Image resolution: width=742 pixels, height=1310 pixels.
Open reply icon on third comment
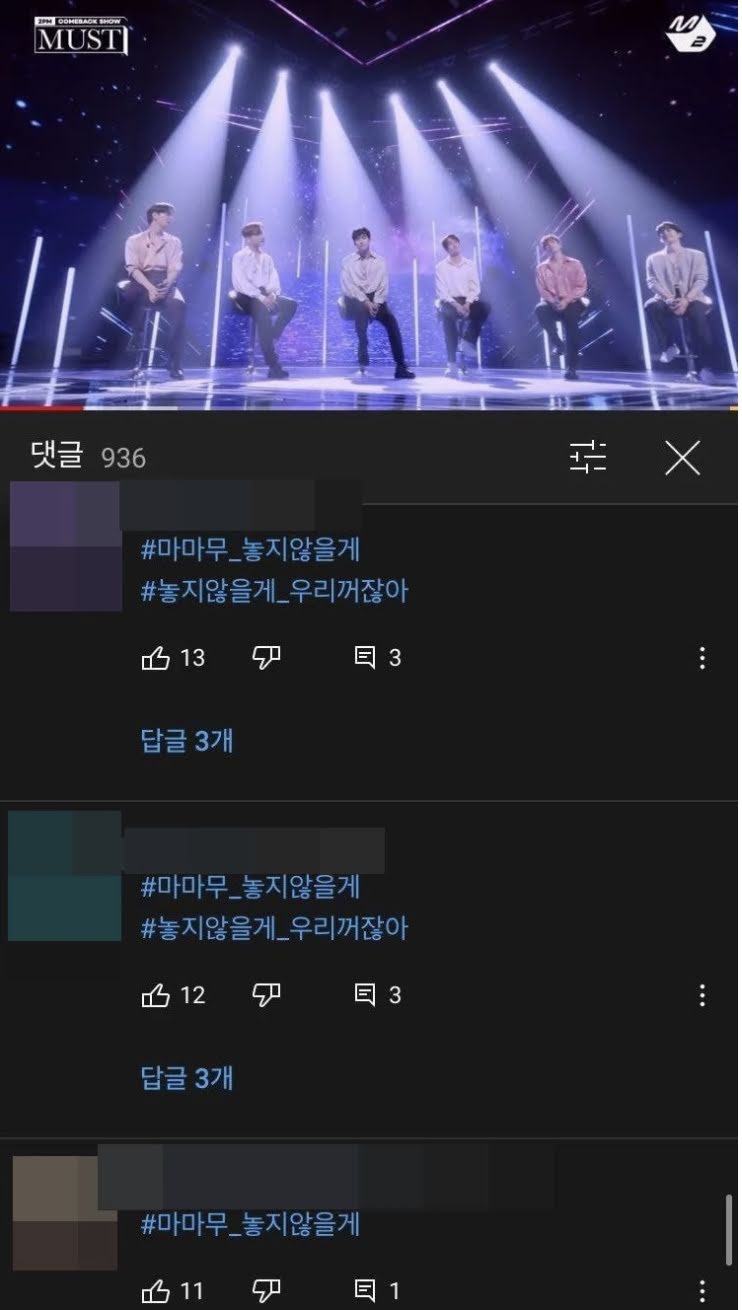[365, 1290]
